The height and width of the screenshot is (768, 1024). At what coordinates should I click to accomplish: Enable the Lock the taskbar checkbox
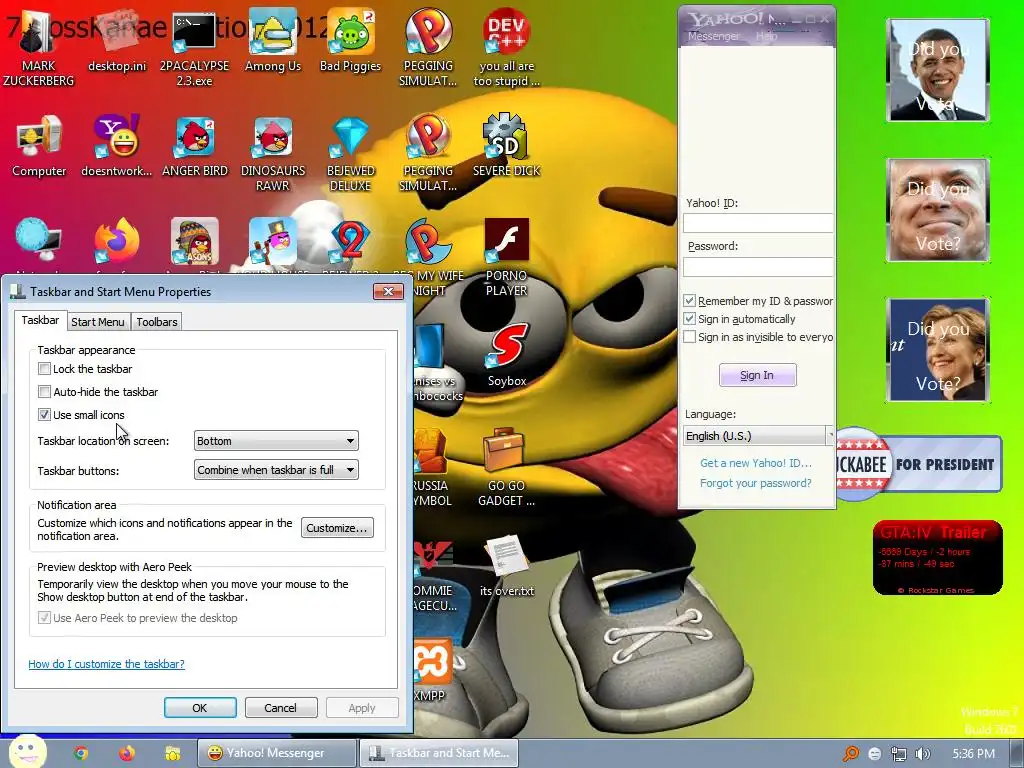(44, 369)
